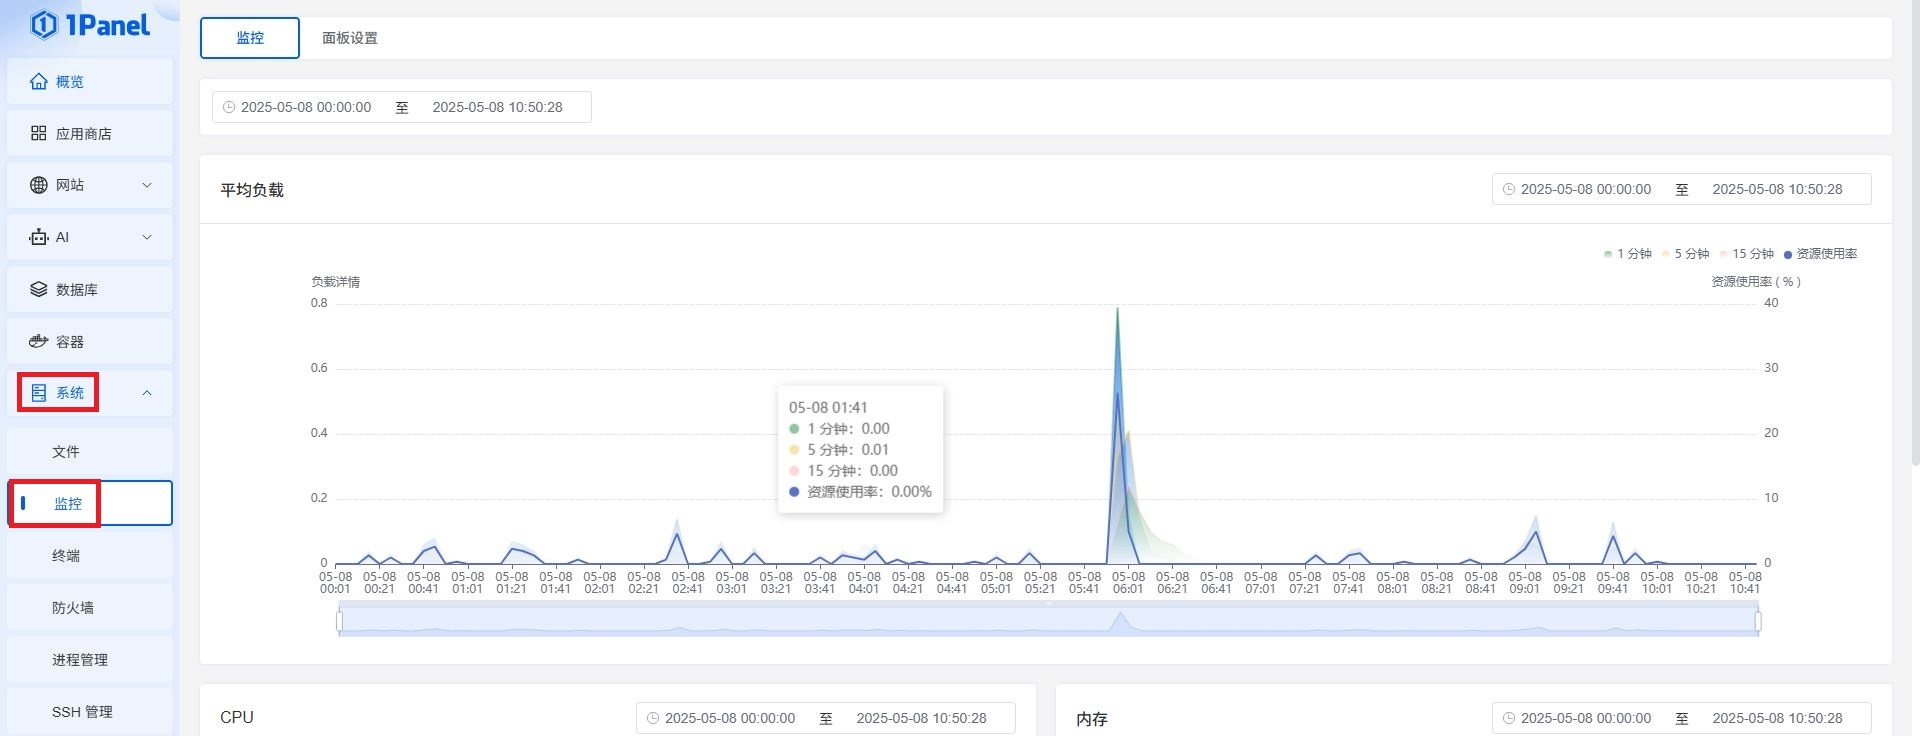Open SSH 管理 in the sidebar
The image size is (1920, 736).
click(90, 712)
